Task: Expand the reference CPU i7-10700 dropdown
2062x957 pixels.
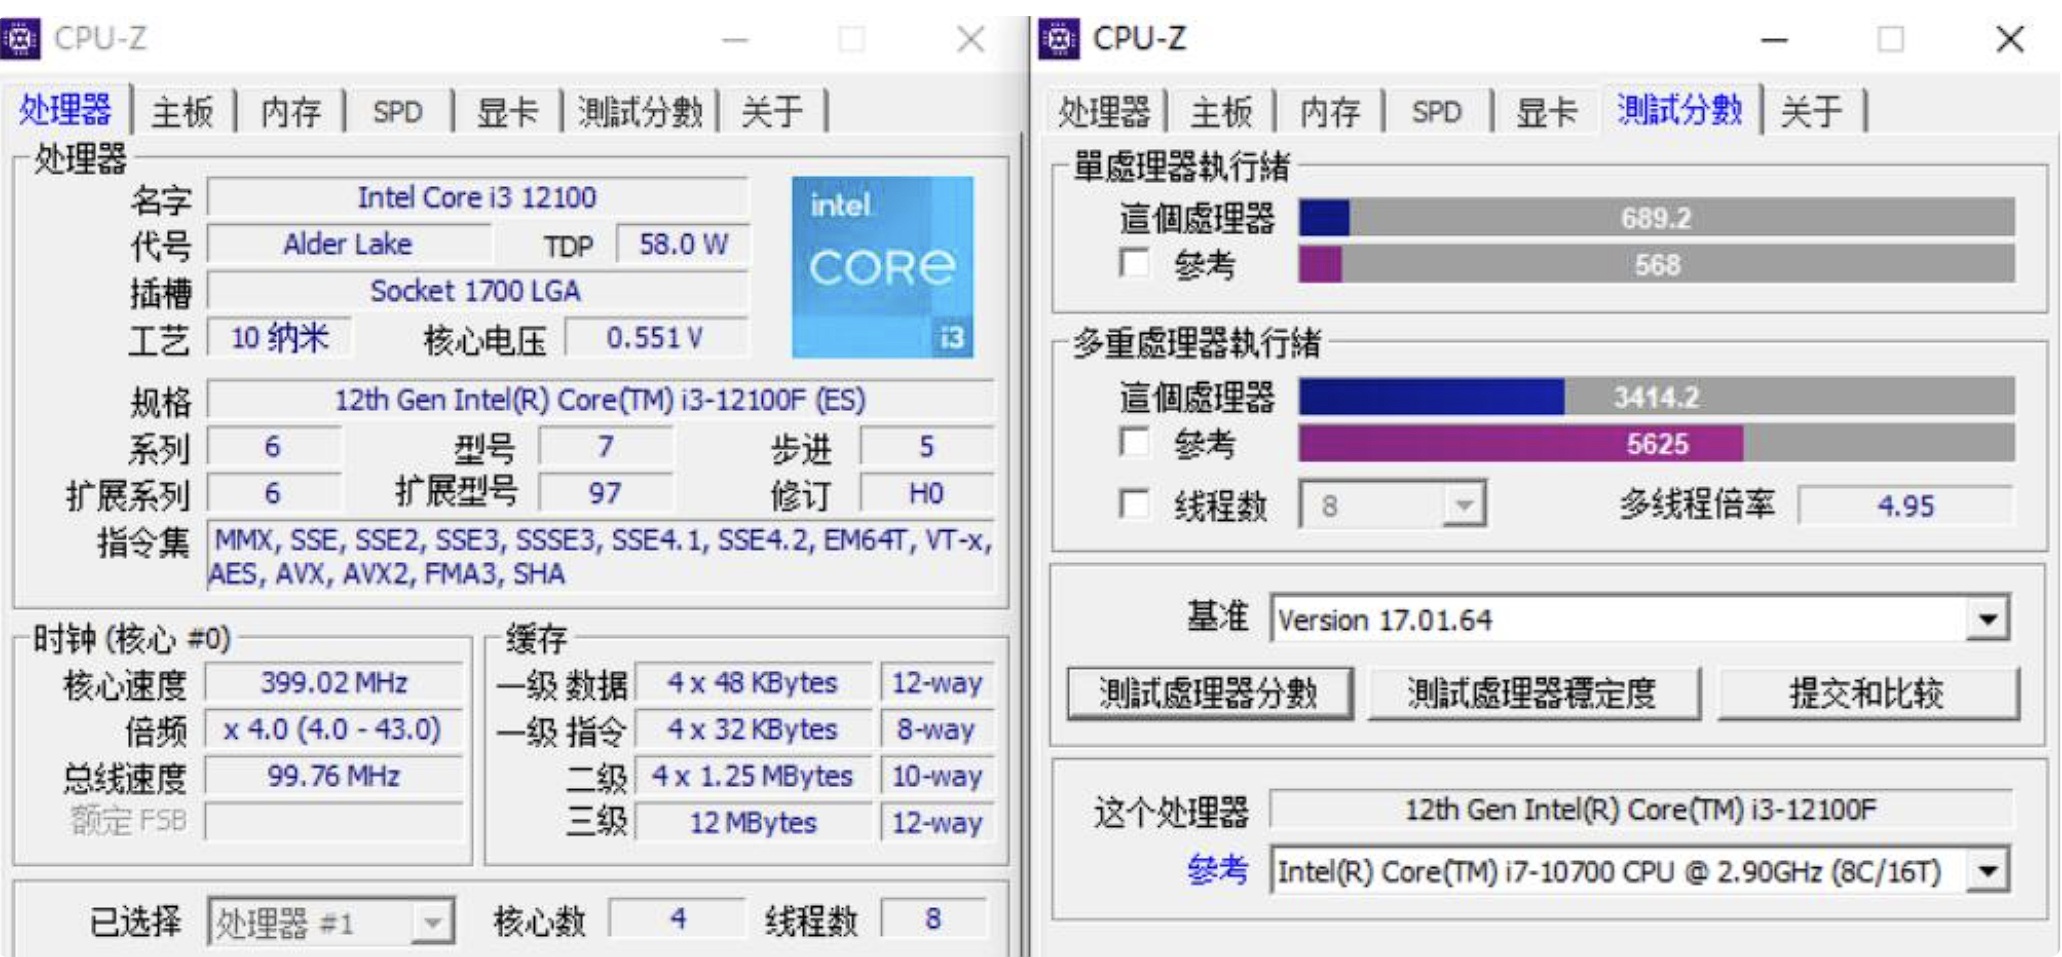Action: point(1987,871)
